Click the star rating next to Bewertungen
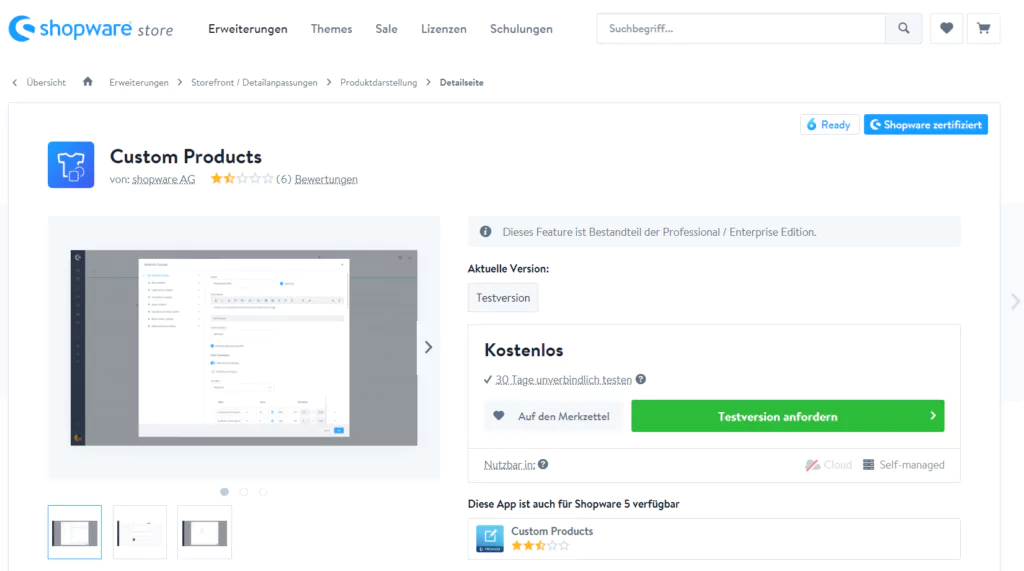1024x571 pixels. click(242, 178)
